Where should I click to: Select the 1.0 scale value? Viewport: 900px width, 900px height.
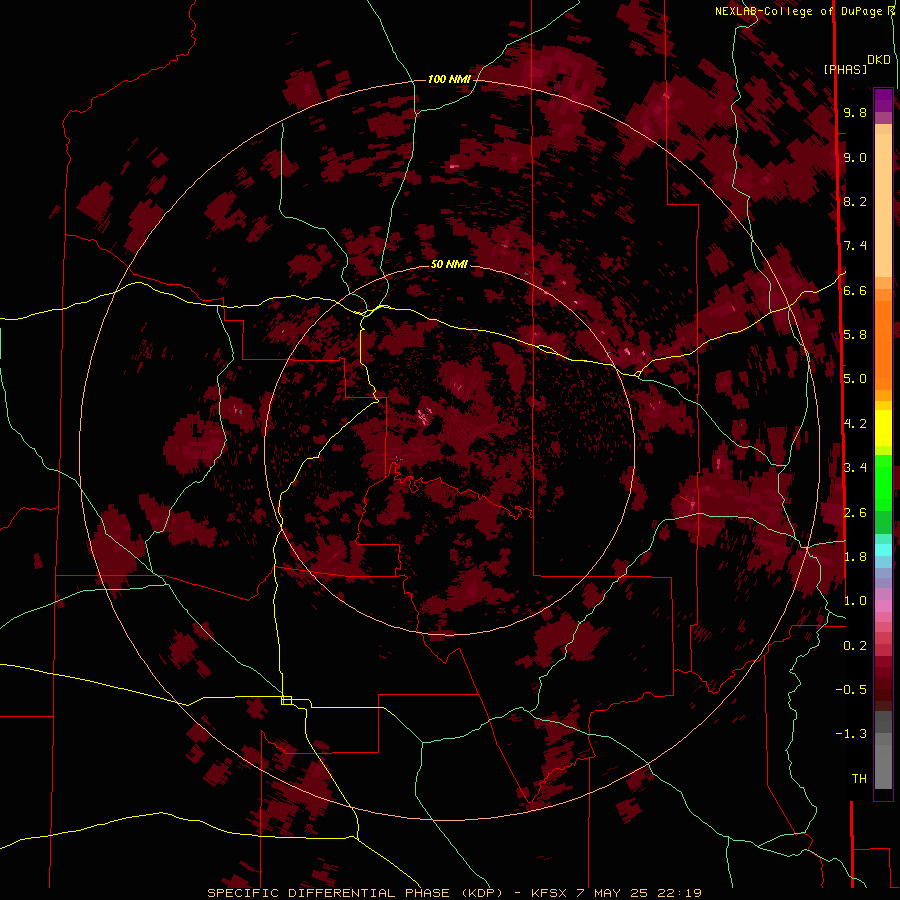(x=855, y=601)
